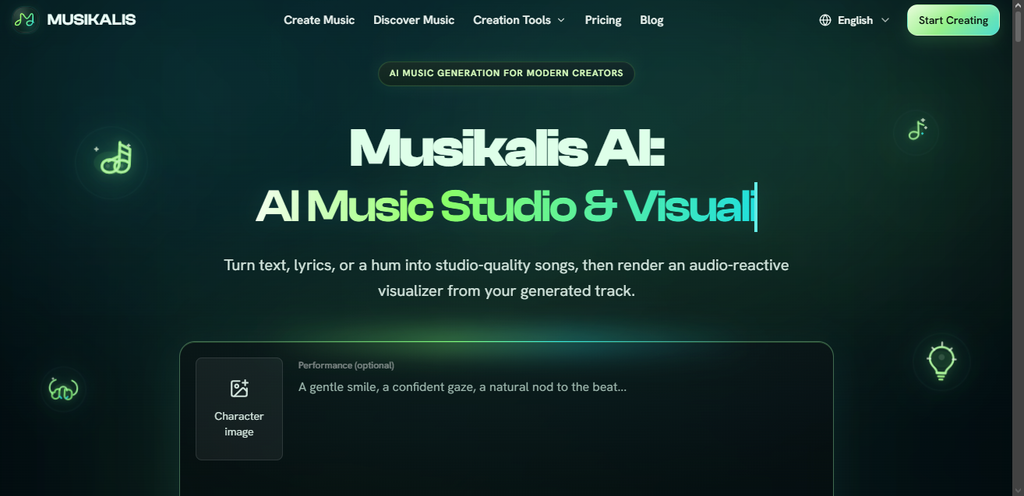The width and height of the screenshot is (1024, 496).
Task: Click the AI Music Studio & Visuali headline
Action: tap(507, 206)
